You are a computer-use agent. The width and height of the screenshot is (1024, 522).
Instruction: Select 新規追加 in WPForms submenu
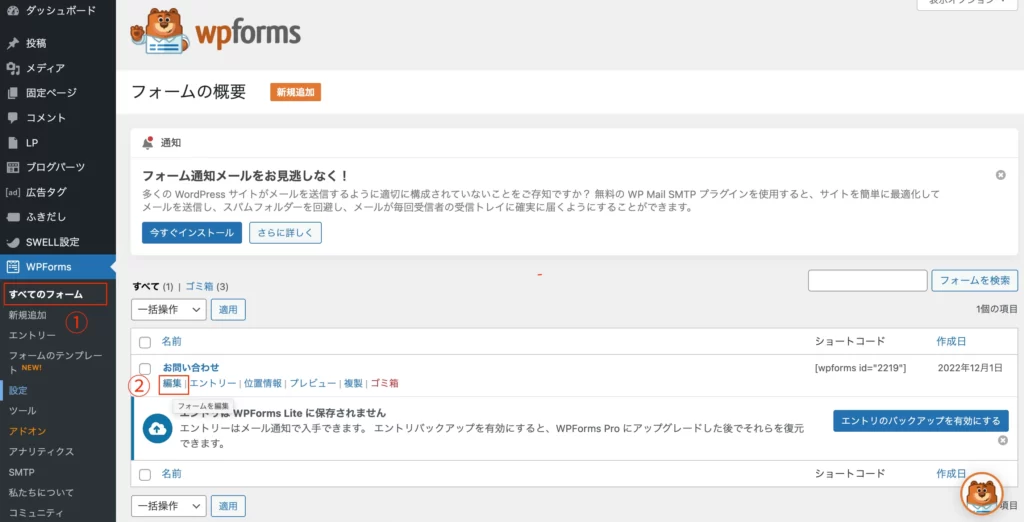[27, 315]
